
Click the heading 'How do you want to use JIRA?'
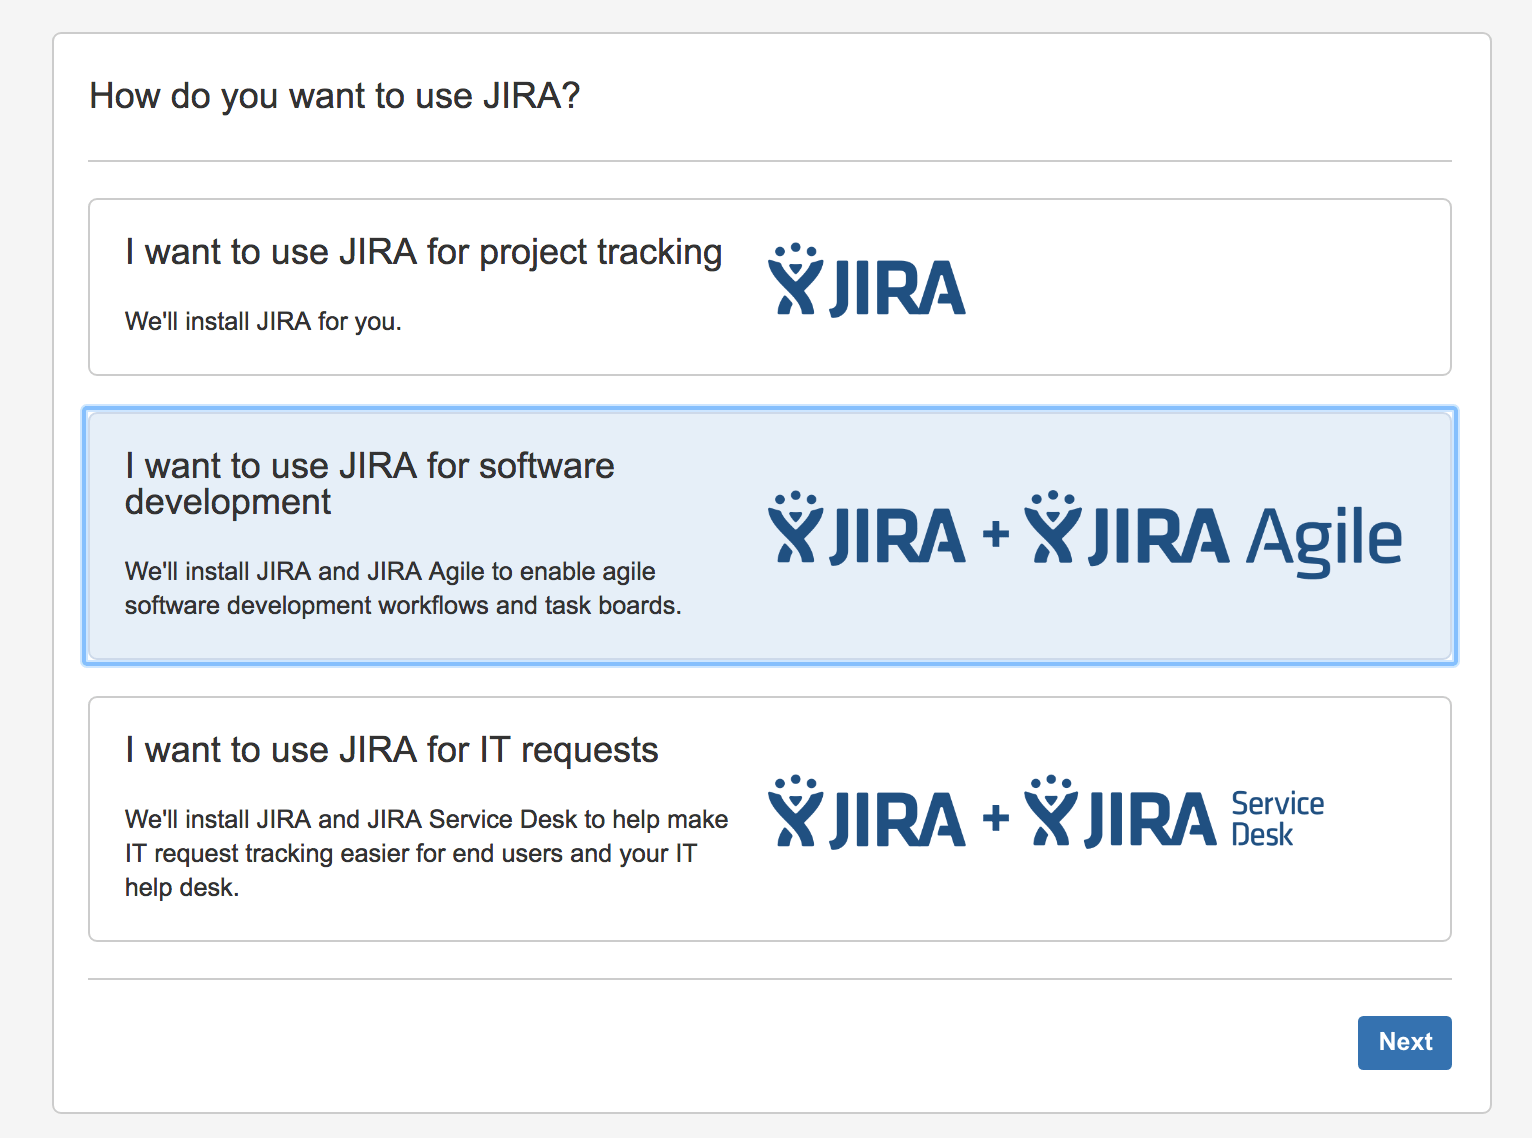coord(335,96)
